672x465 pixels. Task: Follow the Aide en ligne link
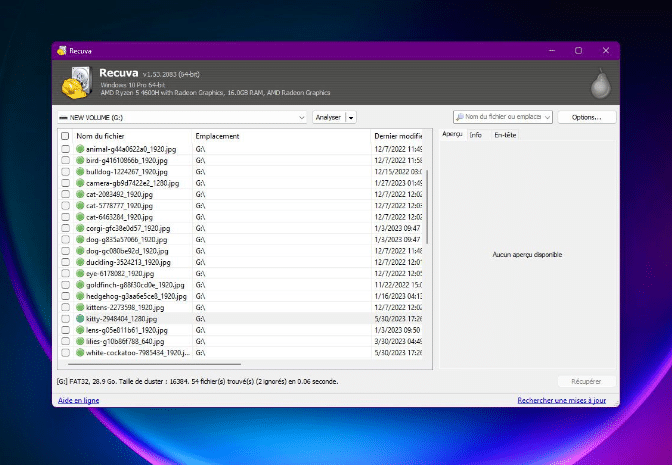[78, 400]
